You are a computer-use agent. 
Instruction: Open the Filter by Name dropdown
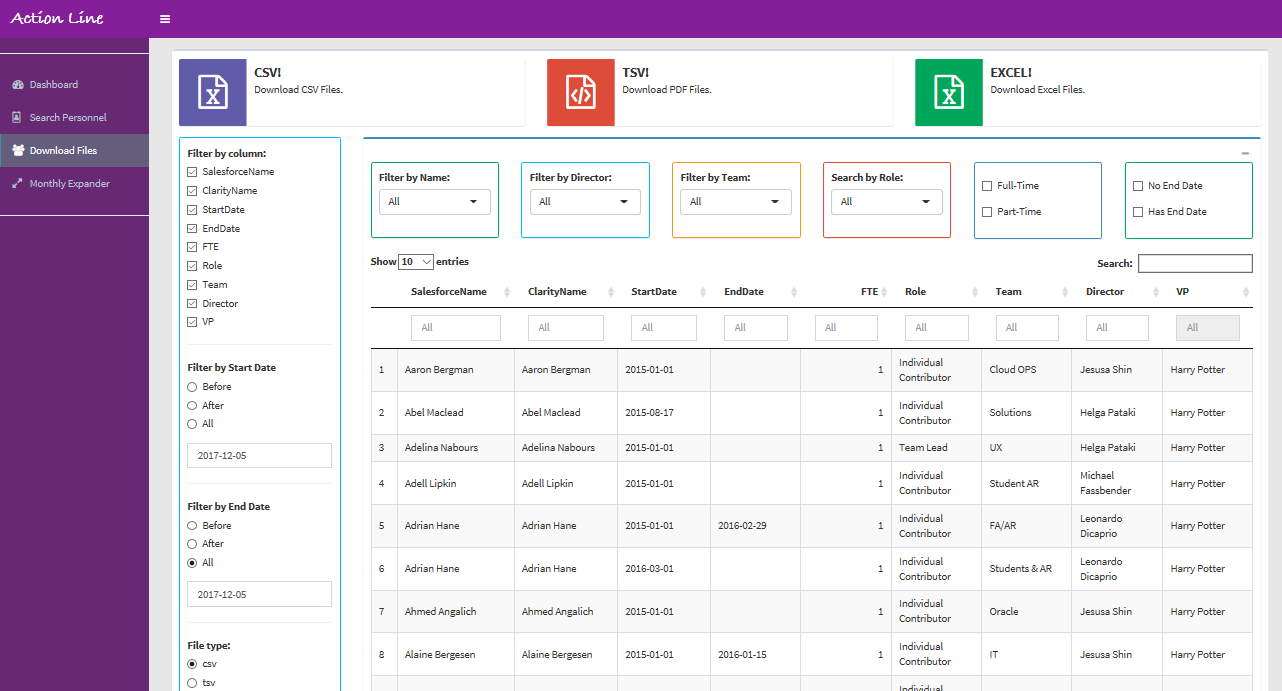[x=435, y=202]
